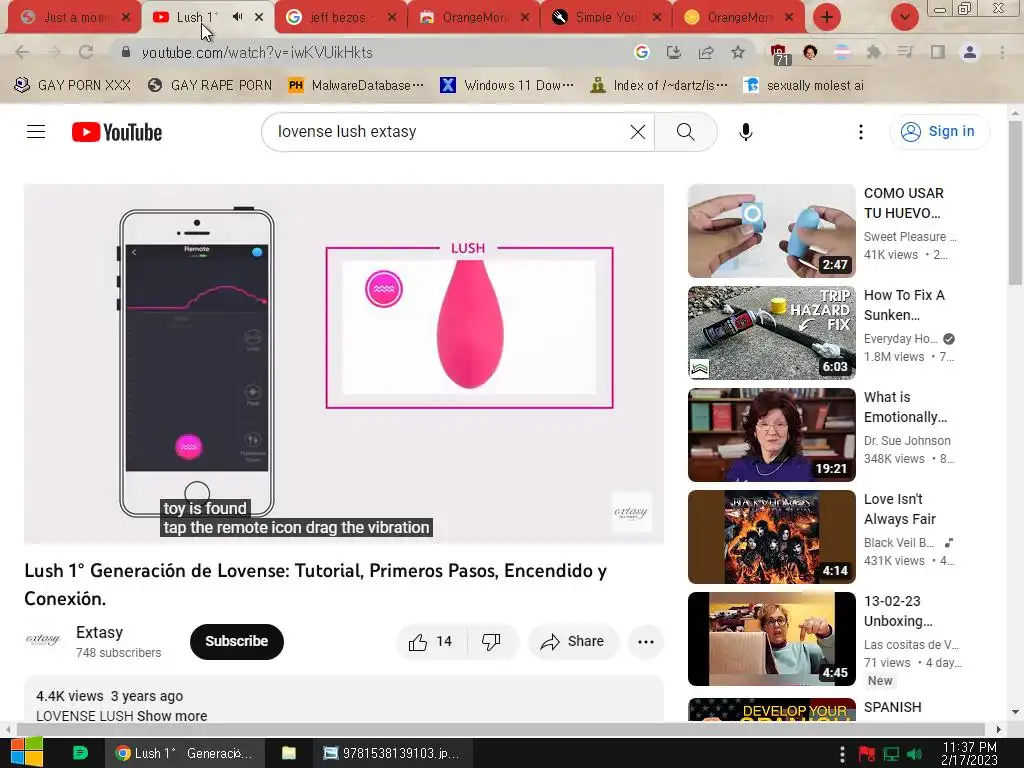Open YouTube settings three-dot menu
The image size is (1024, 768).
861,132
